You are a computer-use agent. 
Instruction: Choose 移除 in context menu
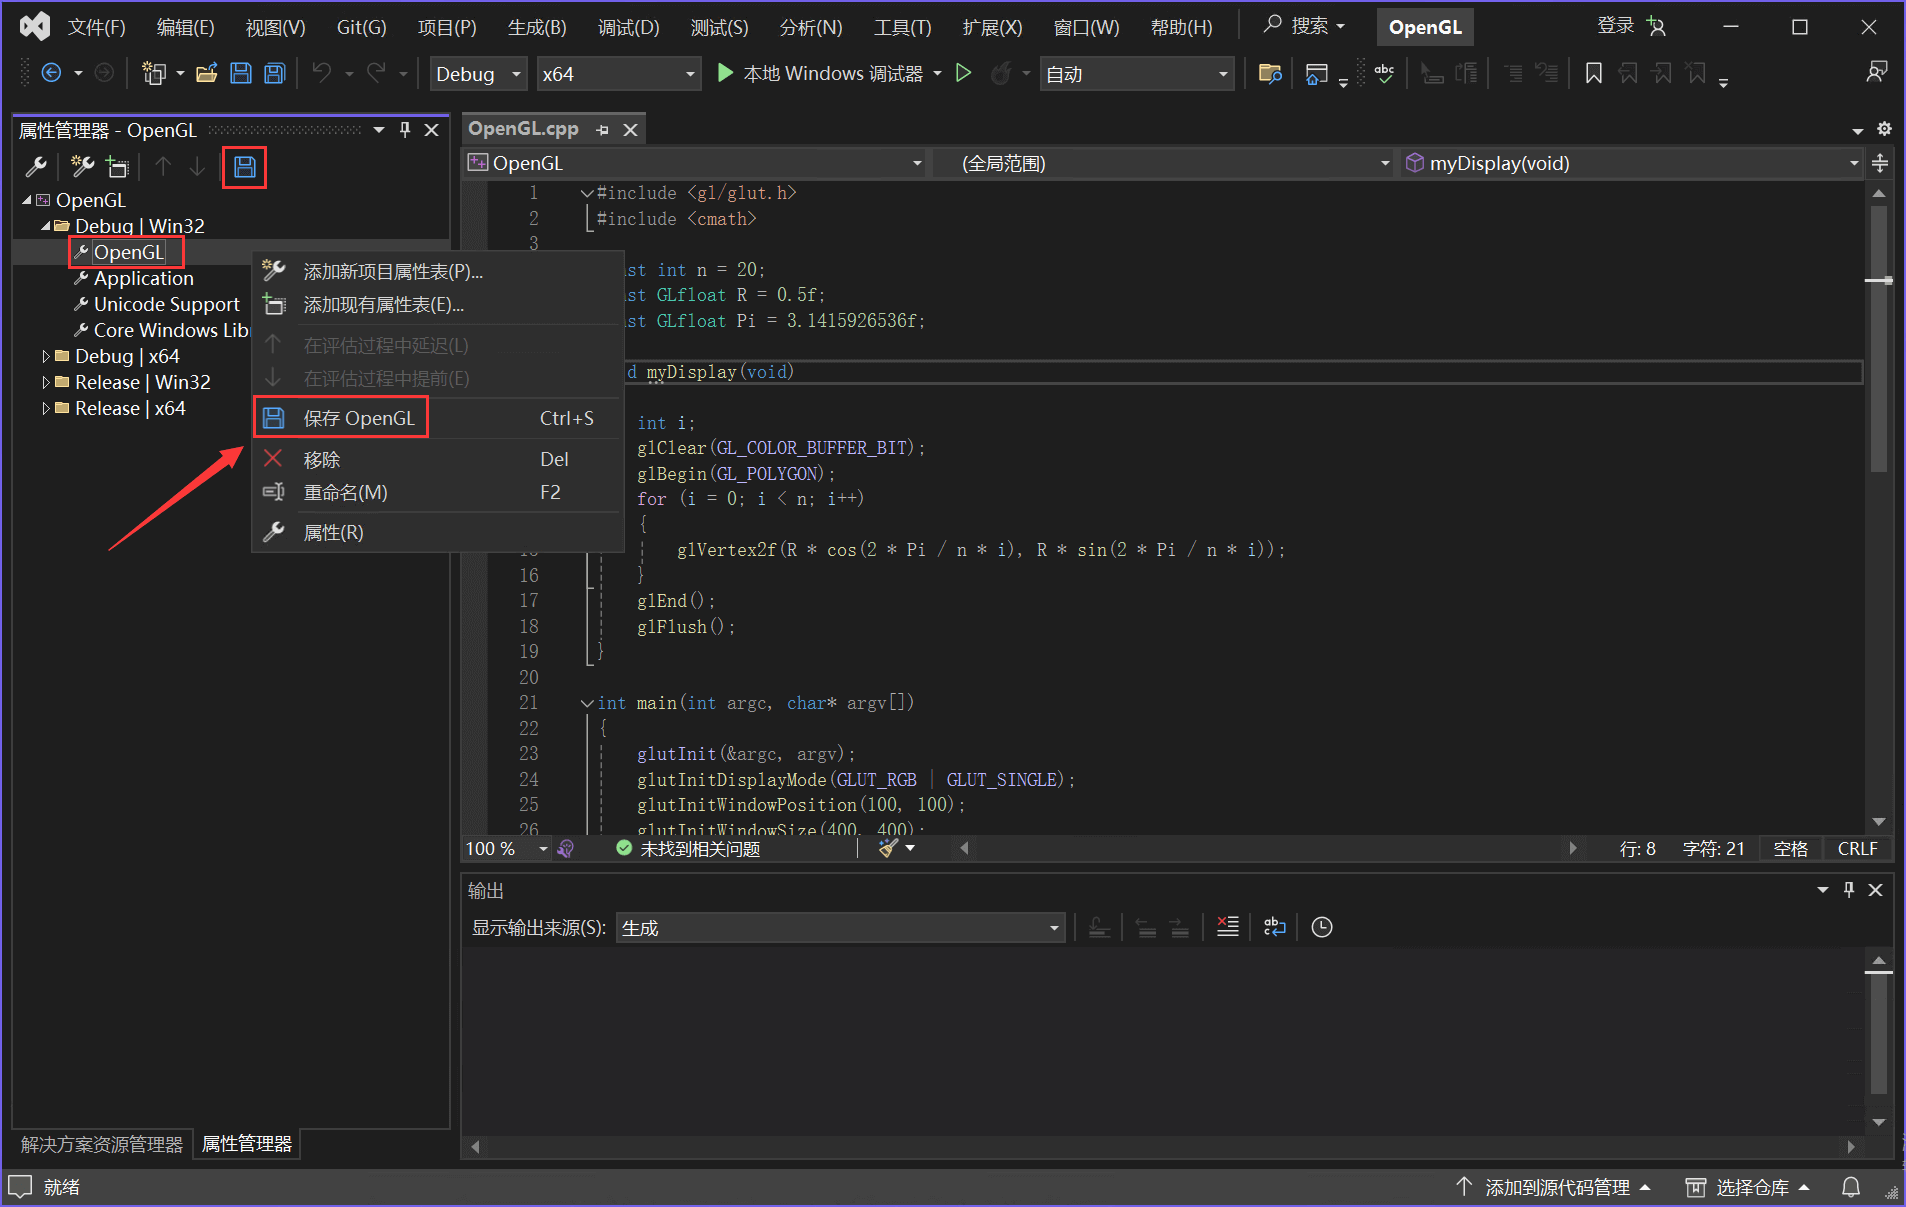438,459
